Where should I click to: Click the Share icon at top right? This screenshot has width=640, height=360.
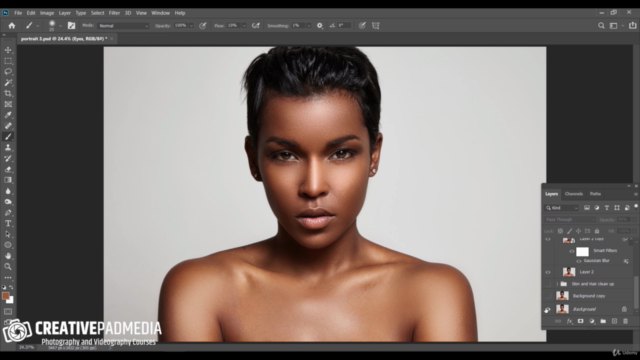click(633, 26)
